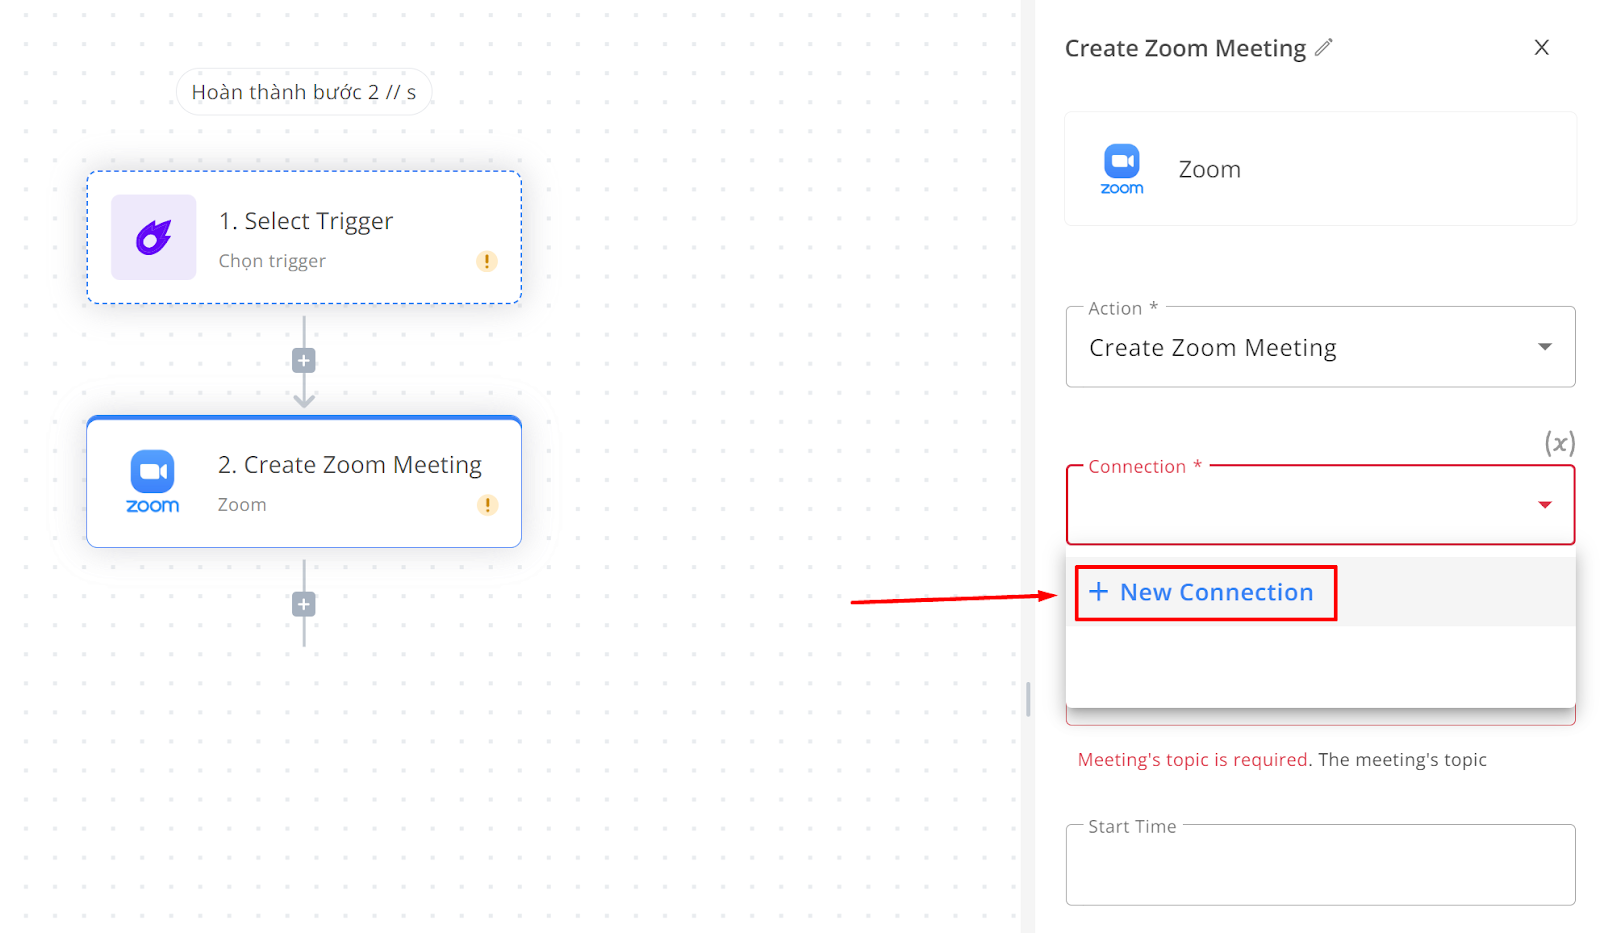This screenshot has height=933, width=1600.
Task: Click the plus icon beside New Connection
Action: coord(1098,592)
